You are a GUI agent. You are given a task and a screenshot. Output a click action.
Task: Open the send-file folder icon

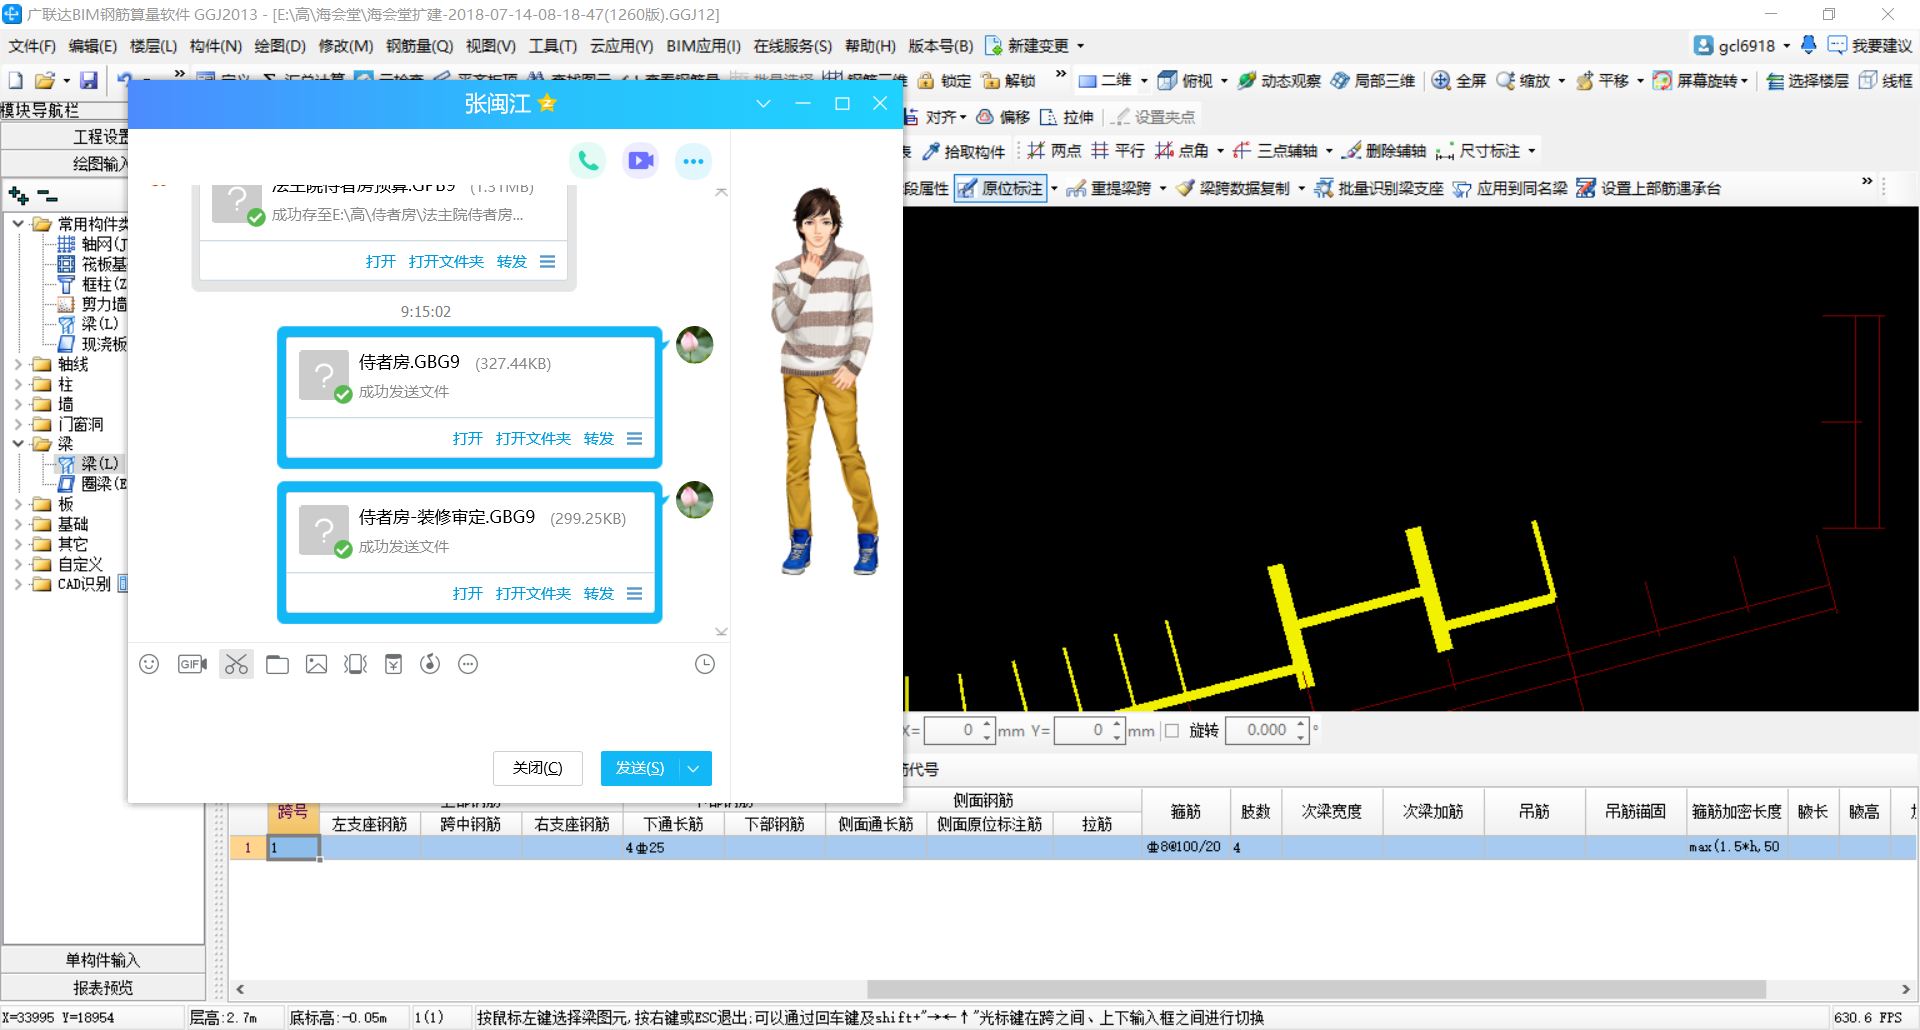277,664
